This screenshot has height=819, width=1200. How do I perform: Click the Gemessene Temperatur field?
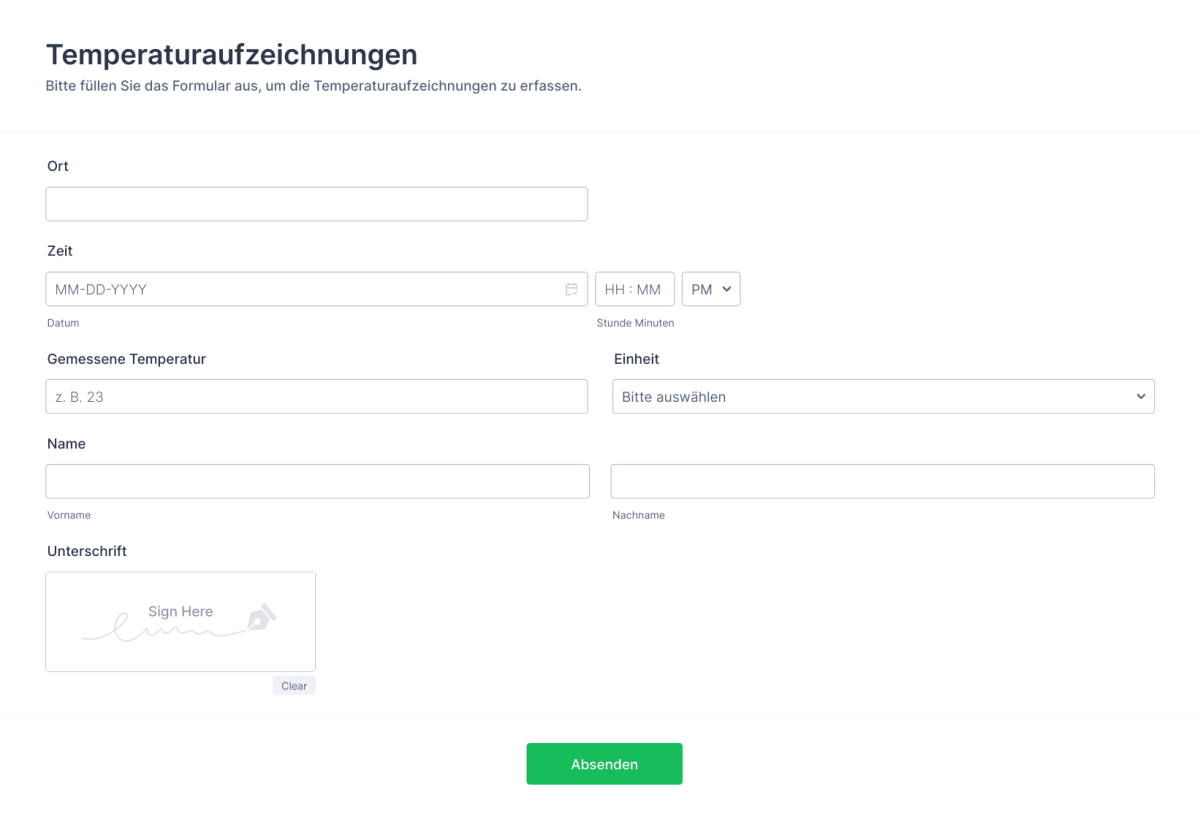tap(316, 396)
